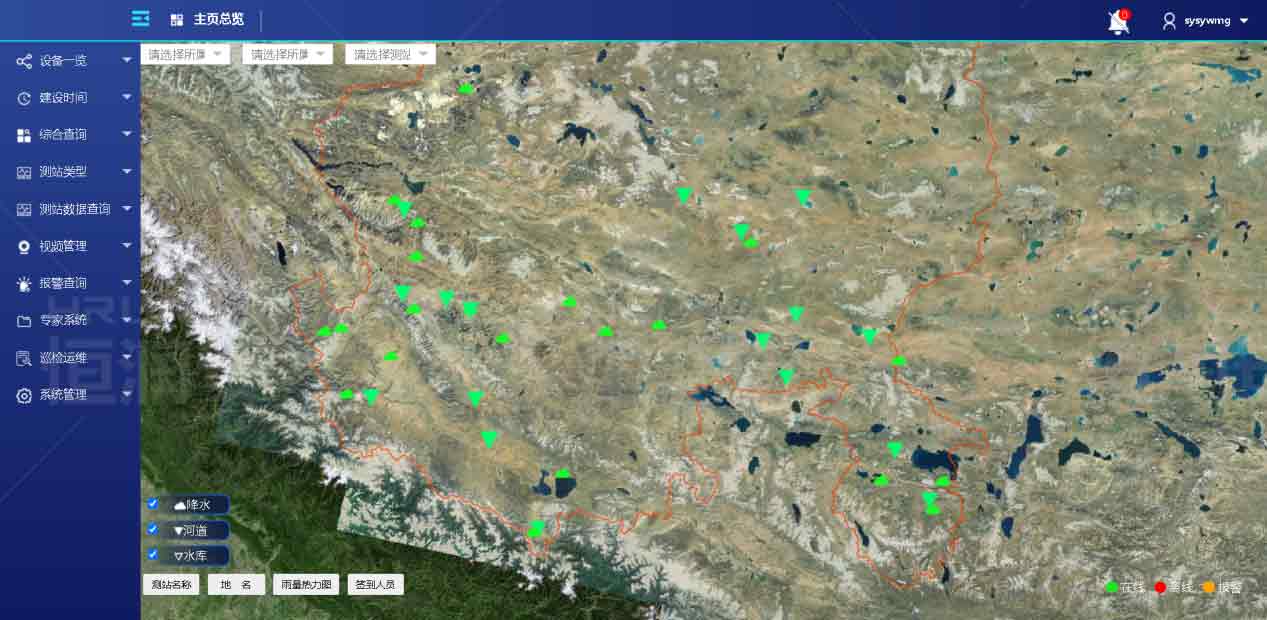Viewport: 1267px width, 620px height.
Task: Select the 主页总览 tab
Action: pyautogui.click(x=208, y=20)
